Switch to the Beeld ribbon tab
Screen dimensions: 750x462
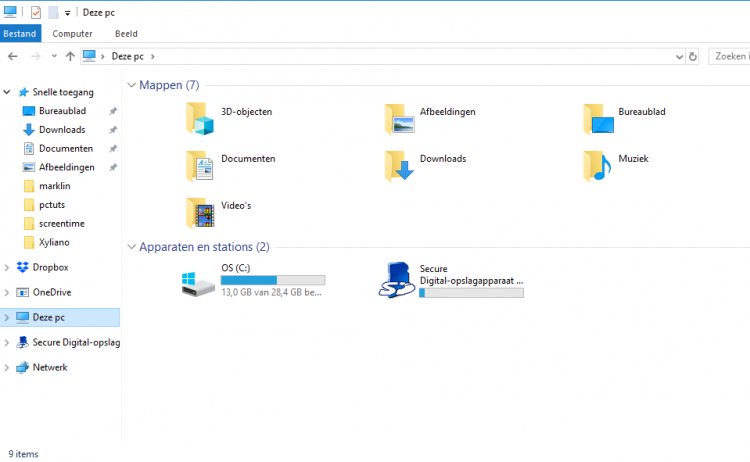(x=126, y=34)
